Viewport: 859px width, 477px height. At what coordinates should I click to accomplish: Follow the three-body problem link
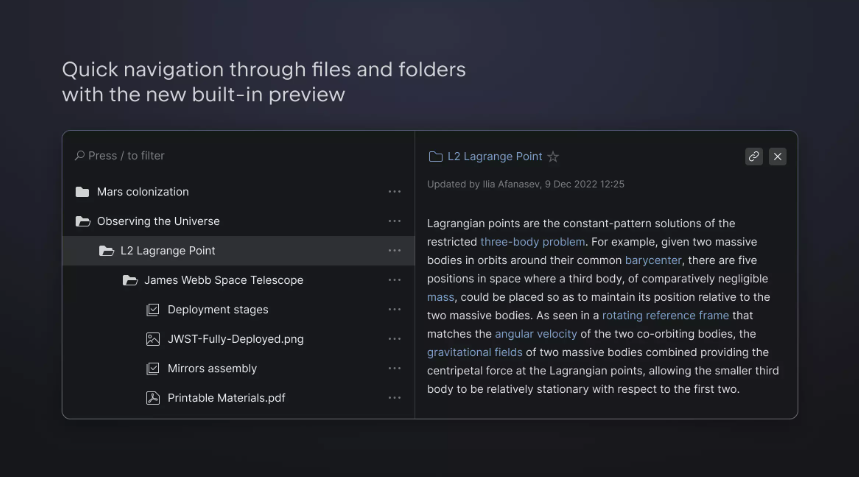click(532, 242)
